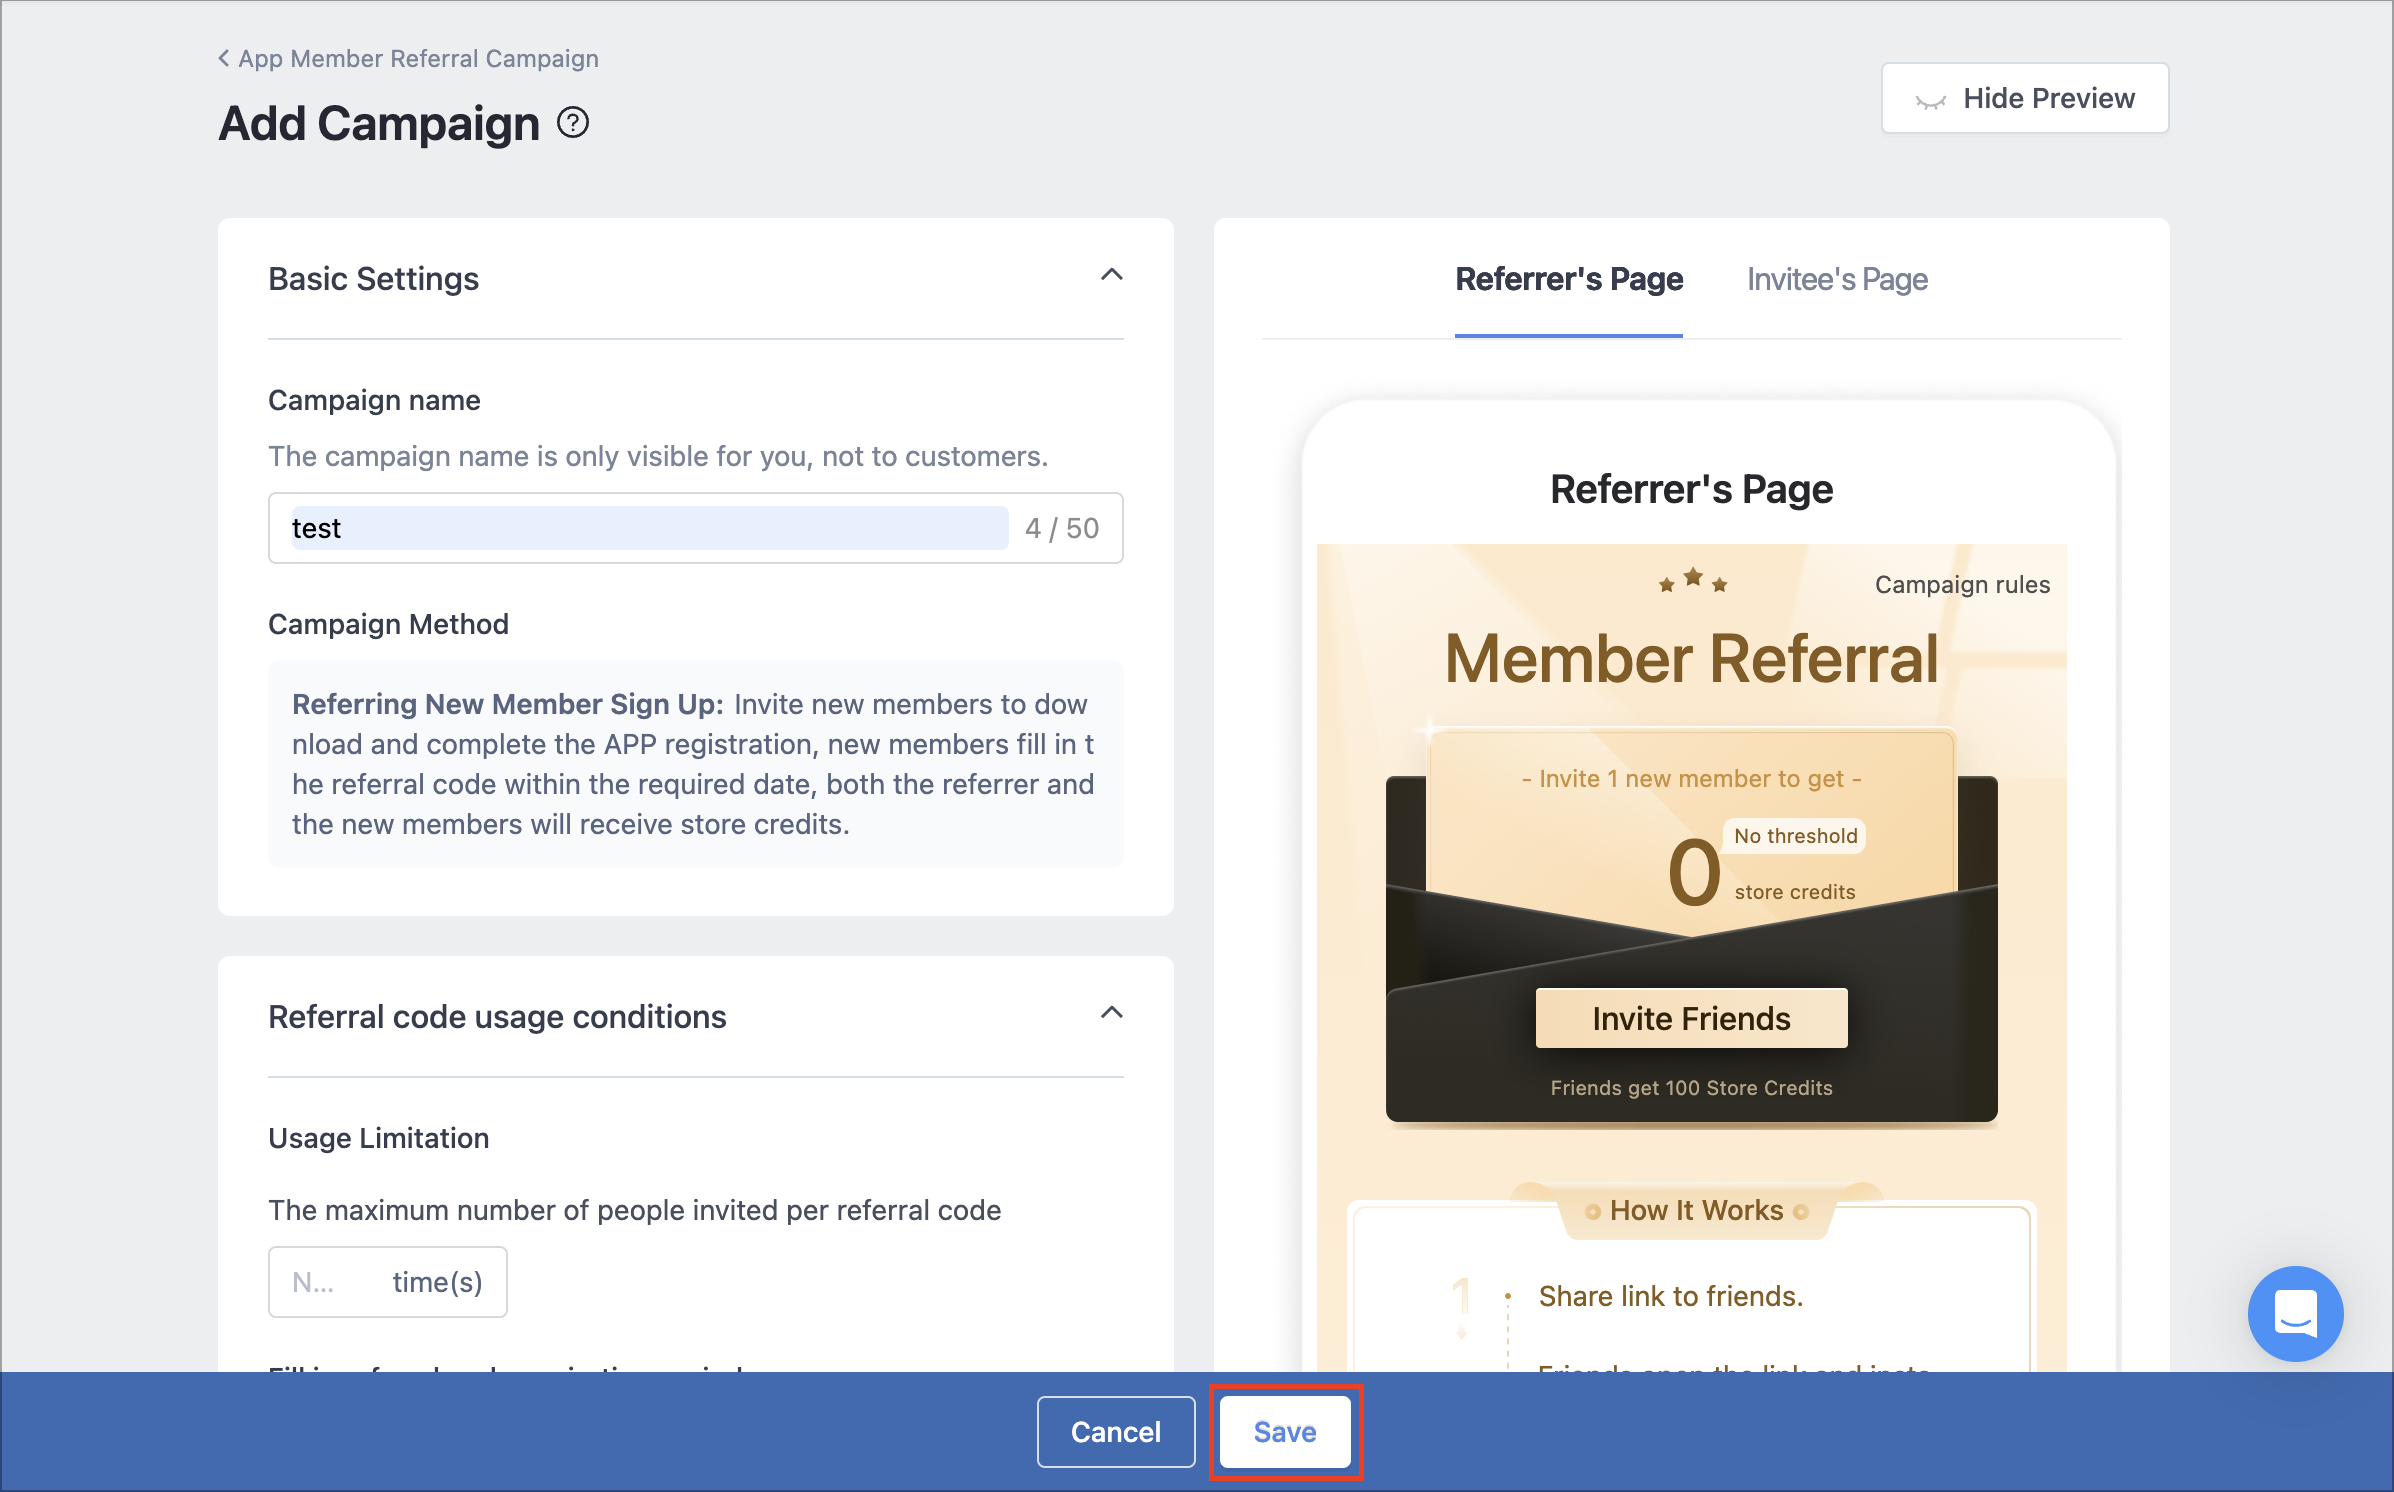This screenshot has height=1492, width=2394.
Task: Click the 'No threshold' badge in preview
Action: click(x=1795, y=836)
